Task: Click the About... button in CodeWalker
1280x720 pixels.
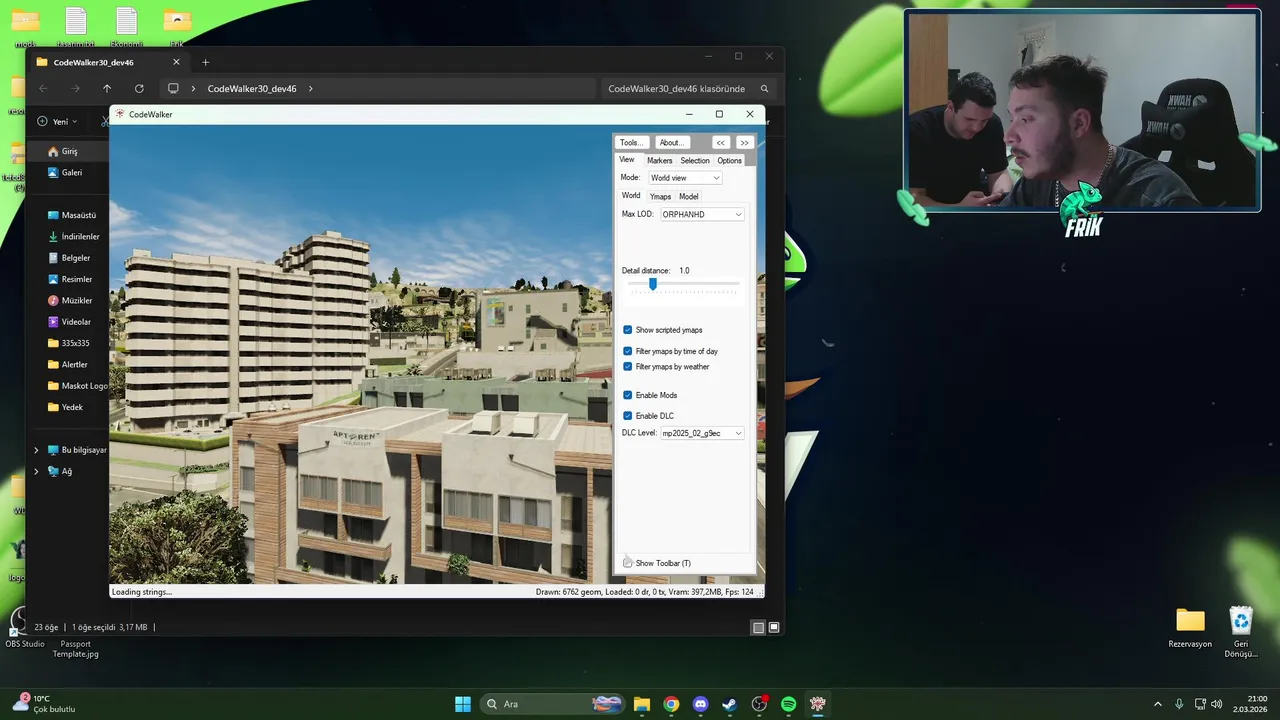Action: 672,143
